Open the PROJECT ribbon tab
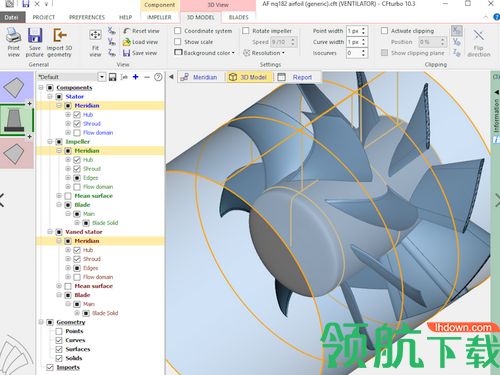The height and width of the screenshot is (375, 500). click(x=44, y=17)
